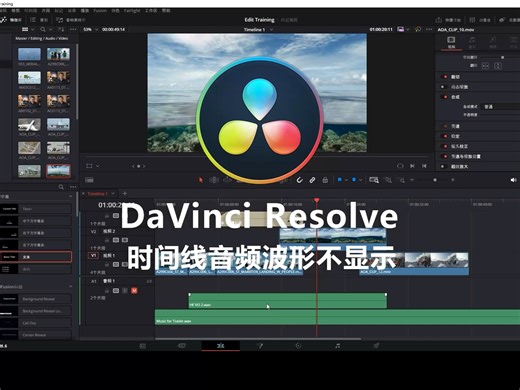Enable the Dynamic Zoom switch
This screenshot has width=520, height=390.
(x=443, y=87)
